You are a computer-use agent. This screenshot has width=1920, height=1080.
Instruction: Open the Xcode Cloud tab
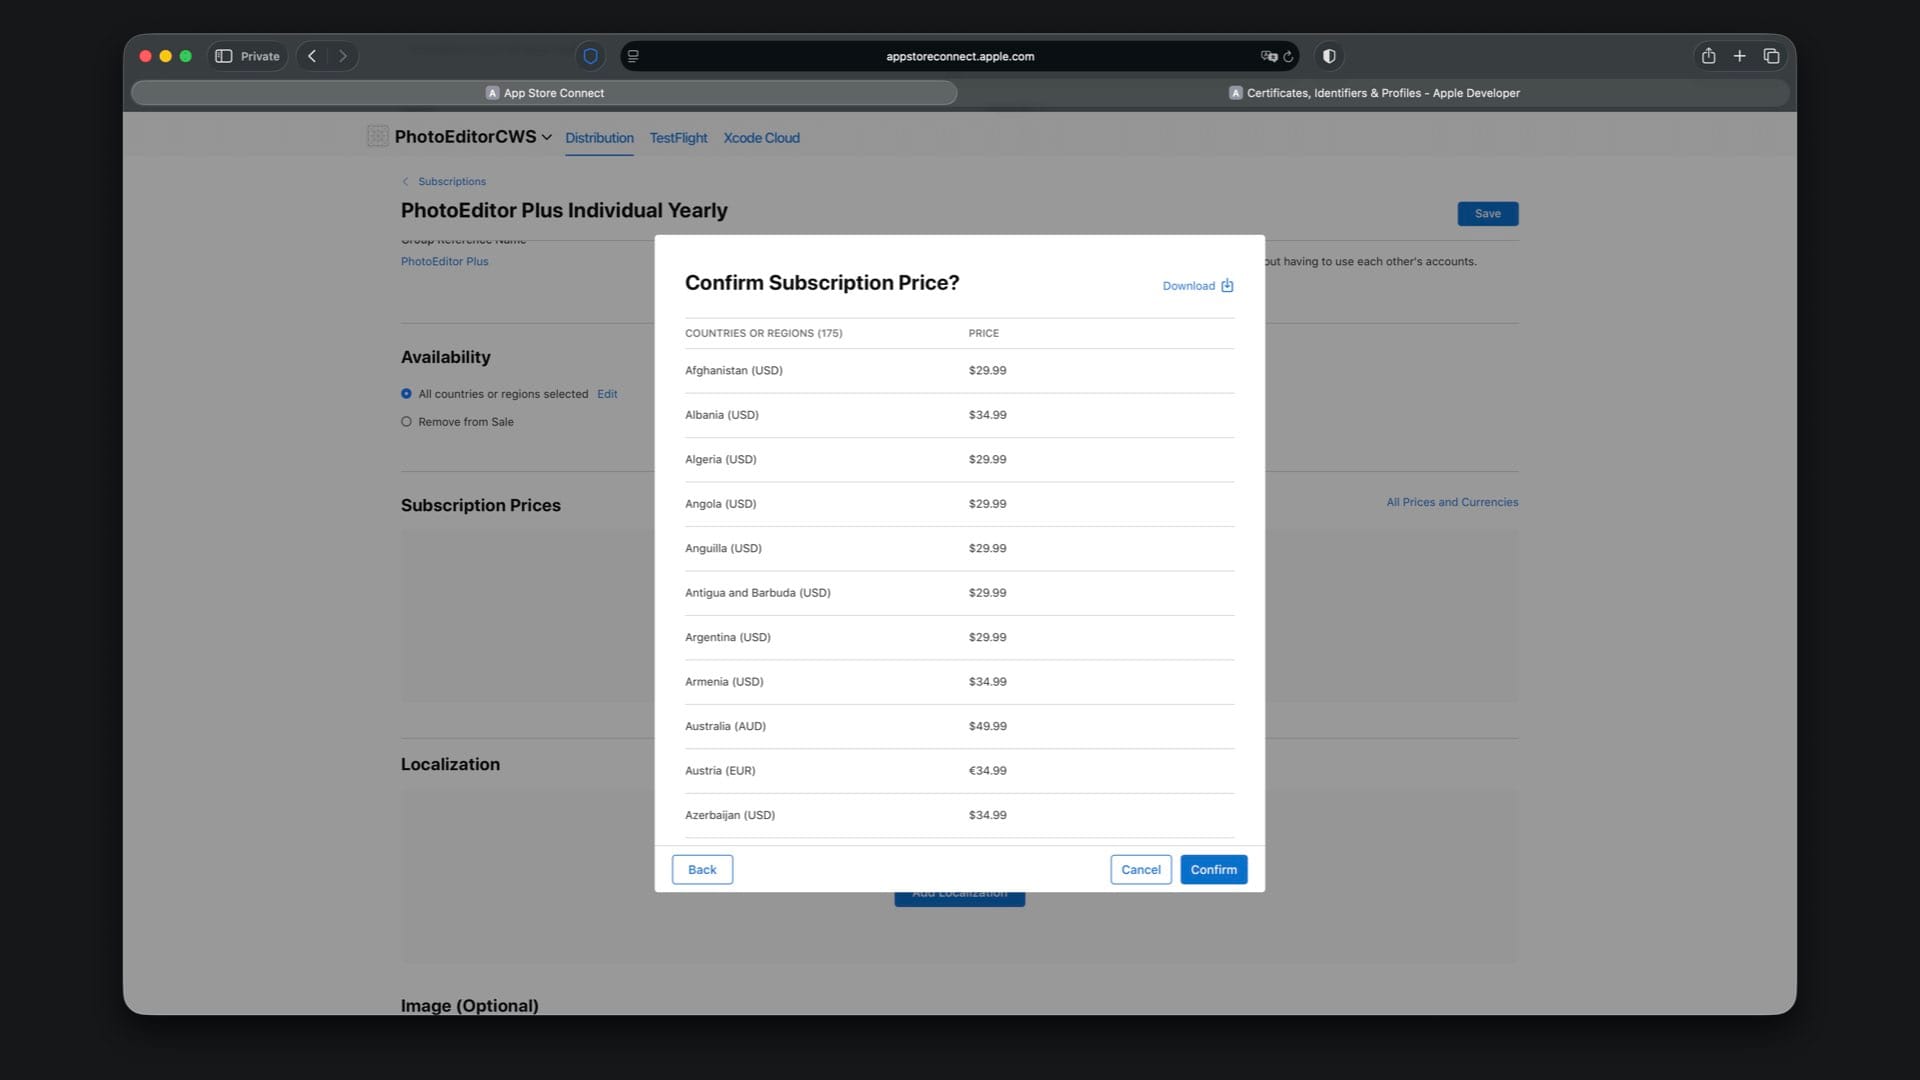click(761, 138)
